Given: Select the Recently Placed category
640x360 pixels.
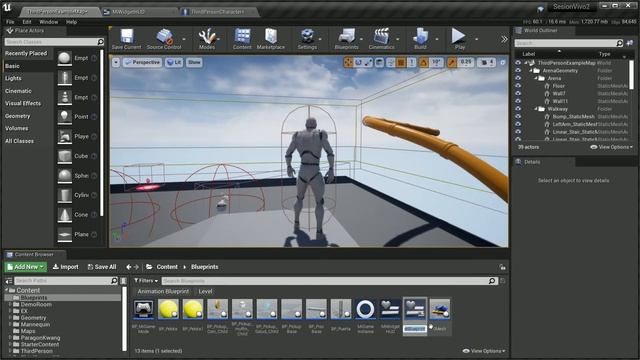Looking at the screenshot, I should pyautogui.click(x=26, y=53).
